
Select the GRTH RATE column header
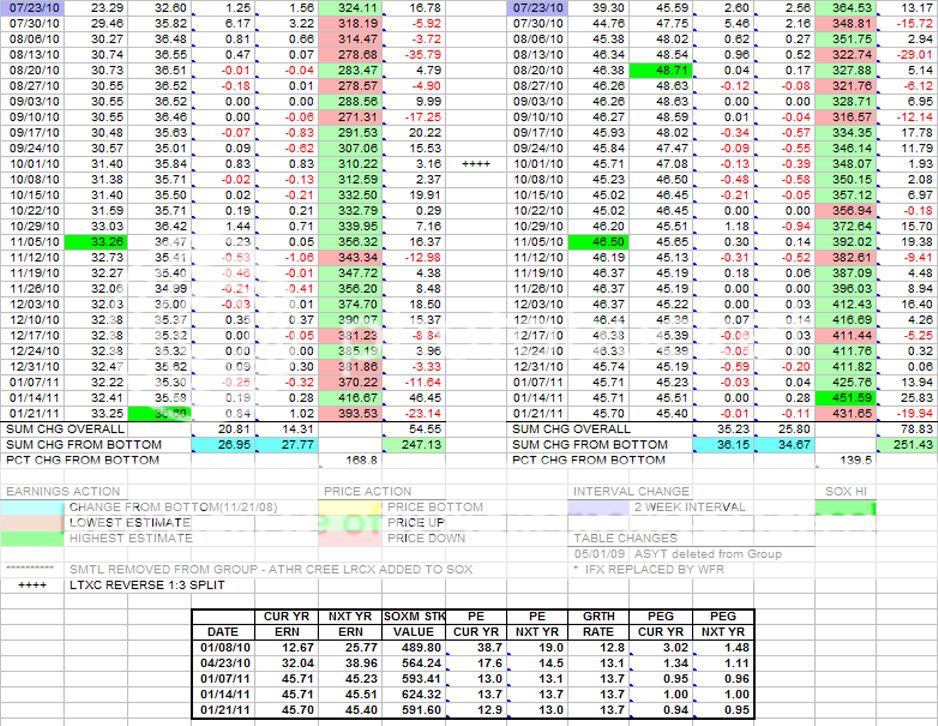tap(598, 624)
